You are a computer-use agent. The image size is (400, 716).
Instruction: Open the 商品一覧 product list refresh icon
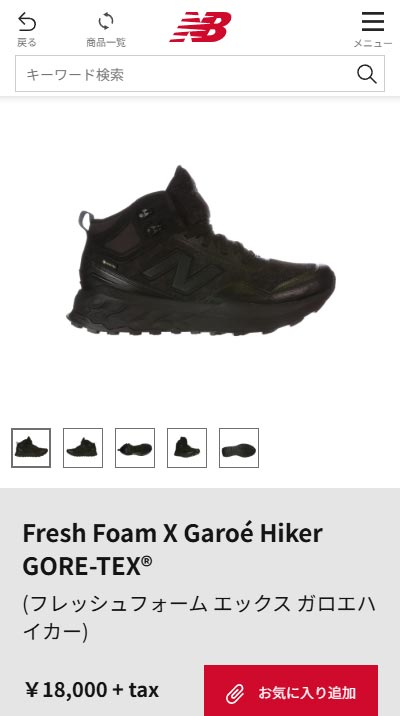(106, 21)
